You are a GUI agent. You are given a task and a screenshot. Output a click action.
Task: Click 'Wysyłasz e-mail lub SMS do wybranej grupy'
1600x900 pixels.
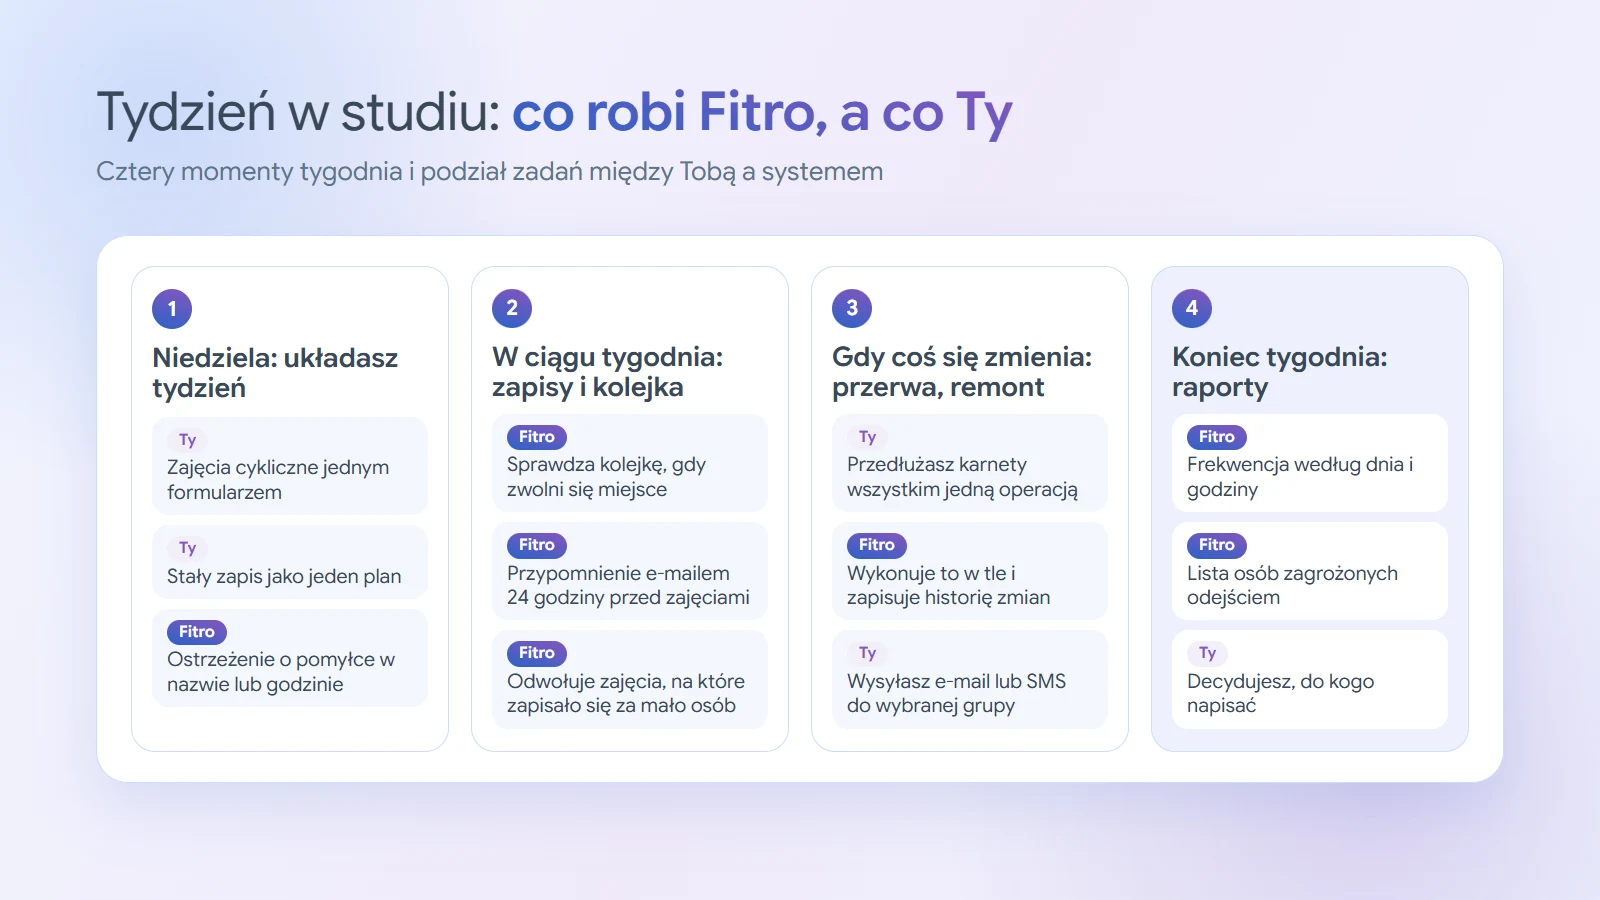click(957, 693)
